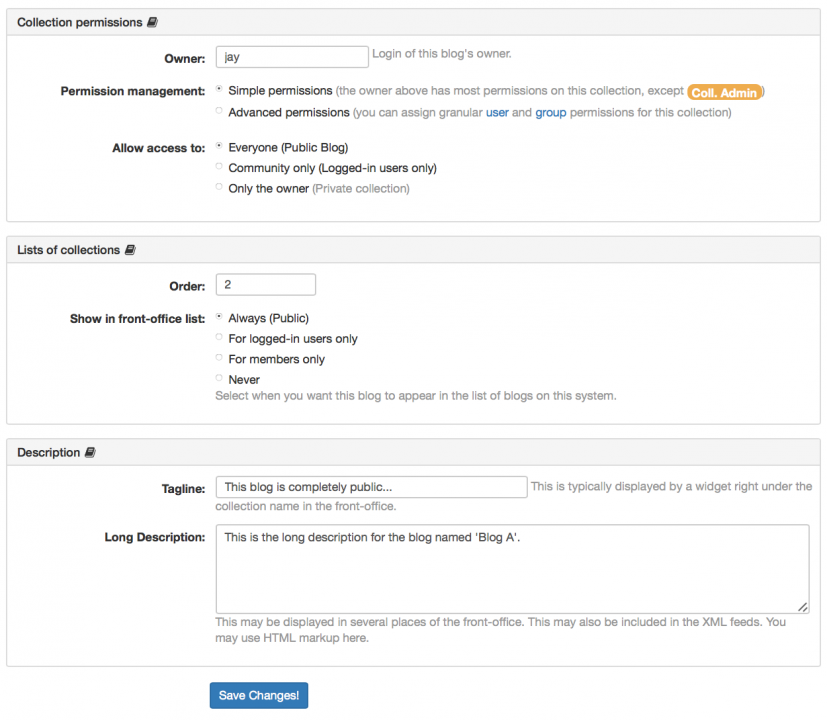This screenshot has height=720, width=827.
Task: Select Always (Public) for front-office list
Action: (x=219, y=317)
